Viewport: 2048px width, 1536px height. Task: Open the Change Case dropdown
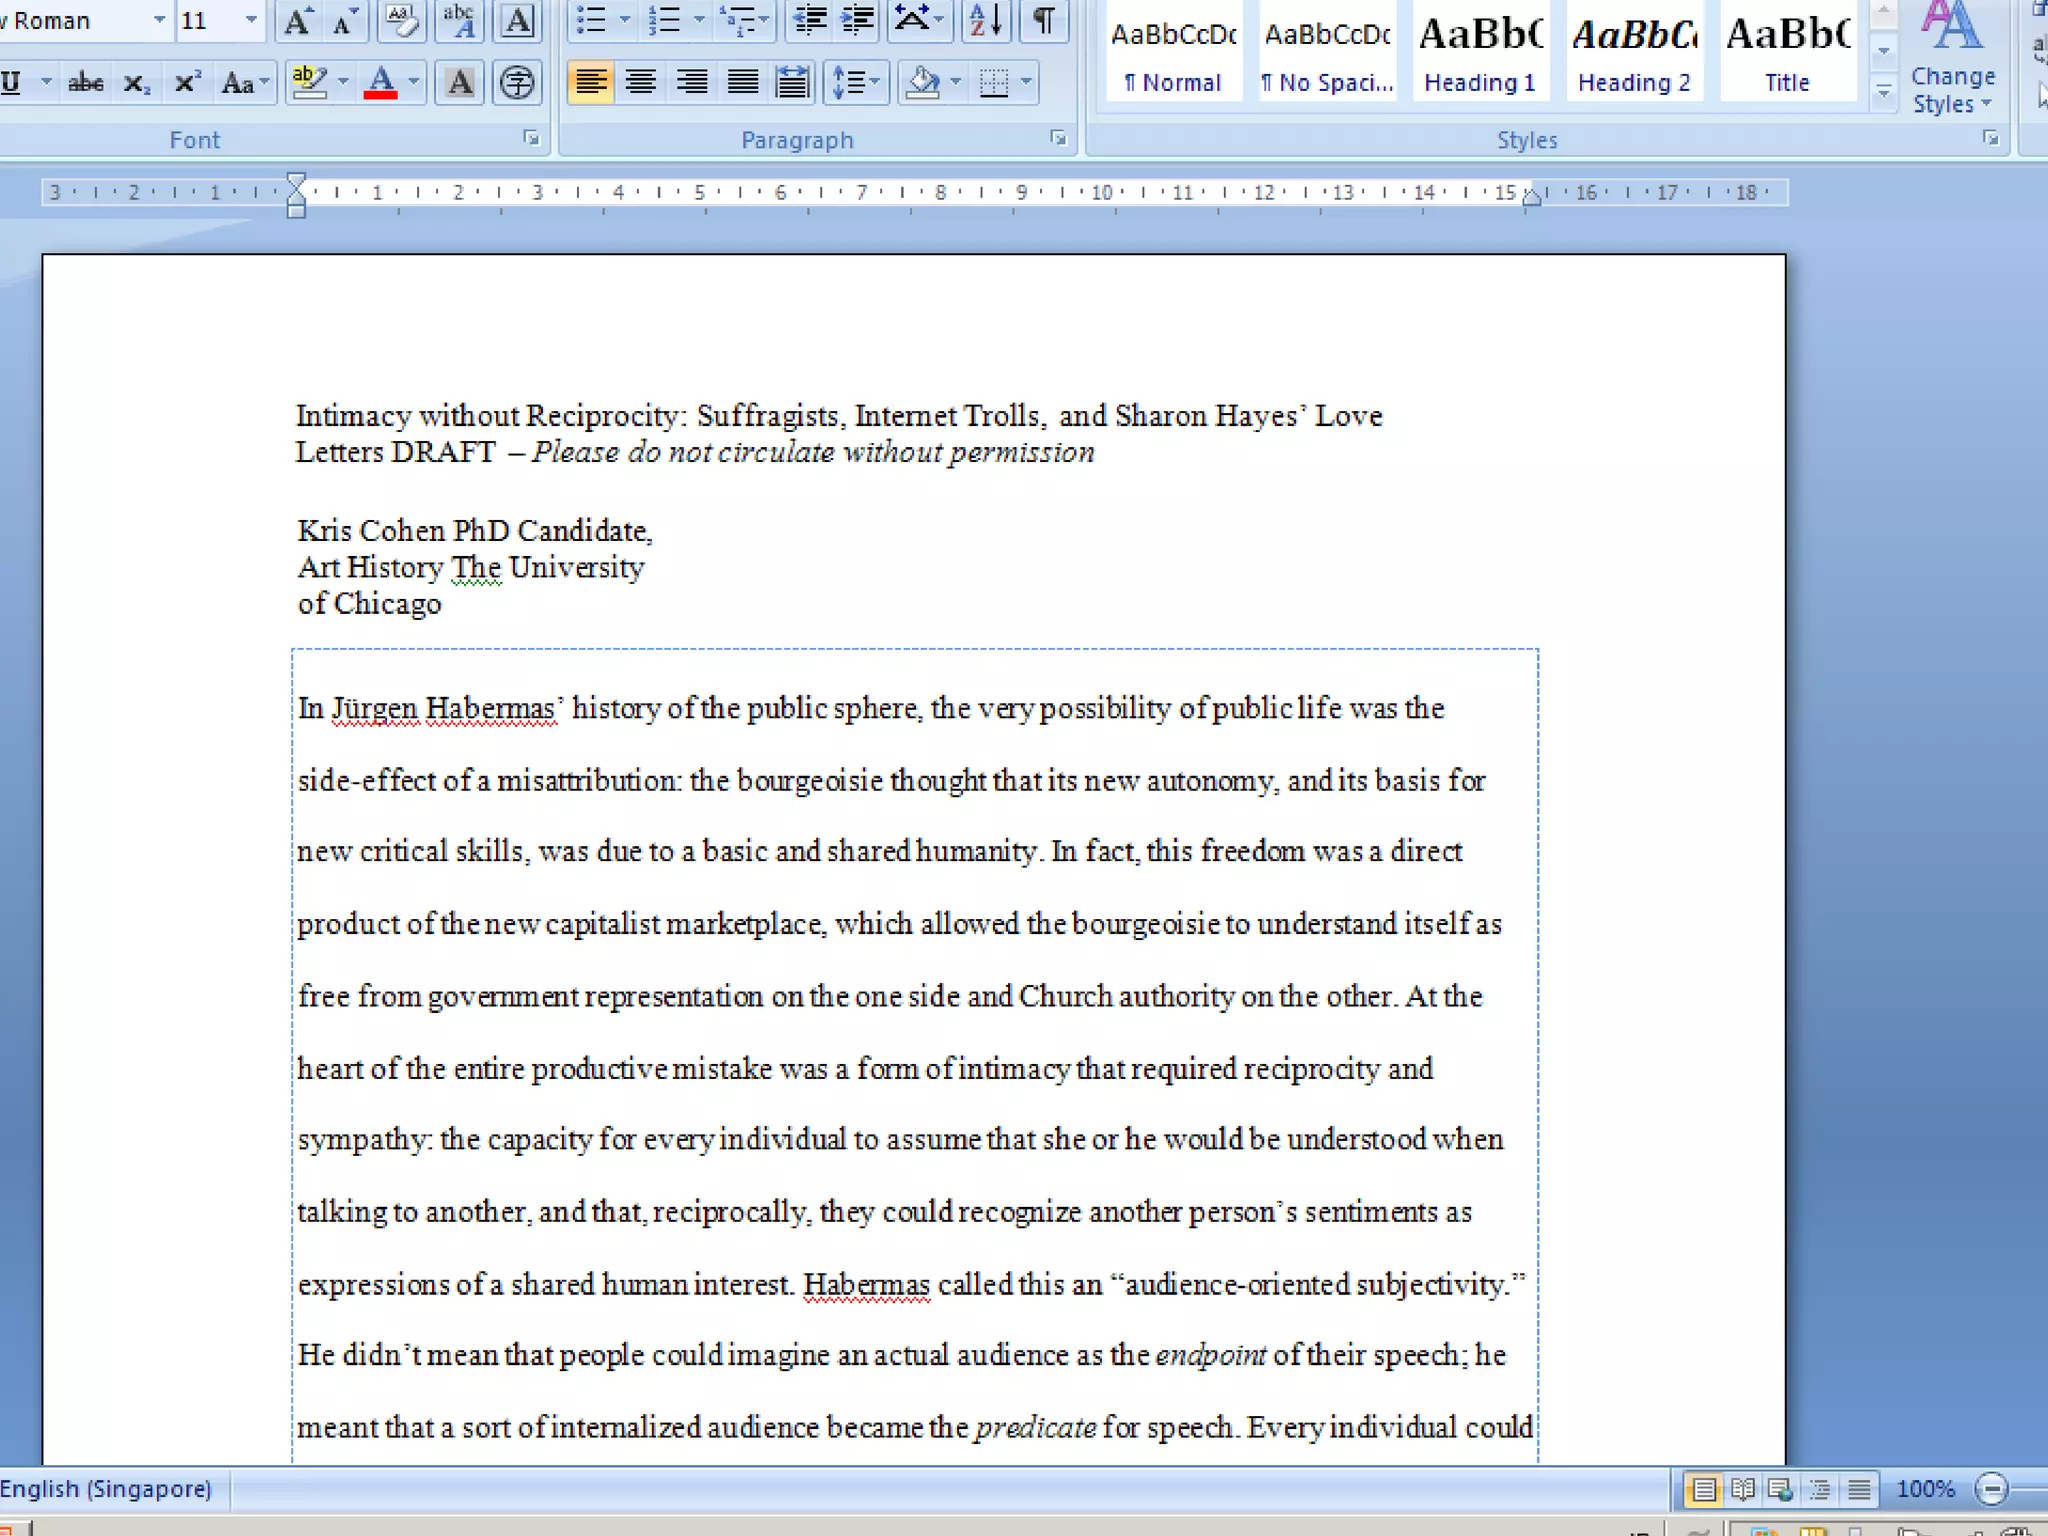coord(245,83)
